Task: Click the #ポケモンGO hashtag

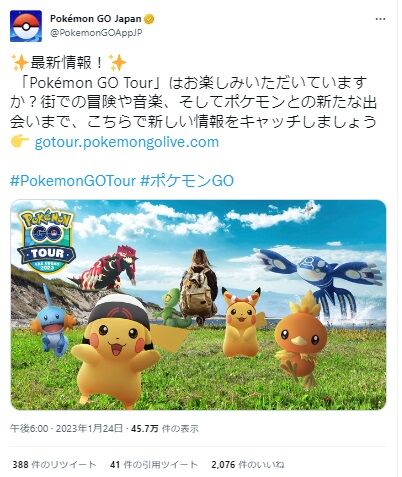Action: click(187, 181)
